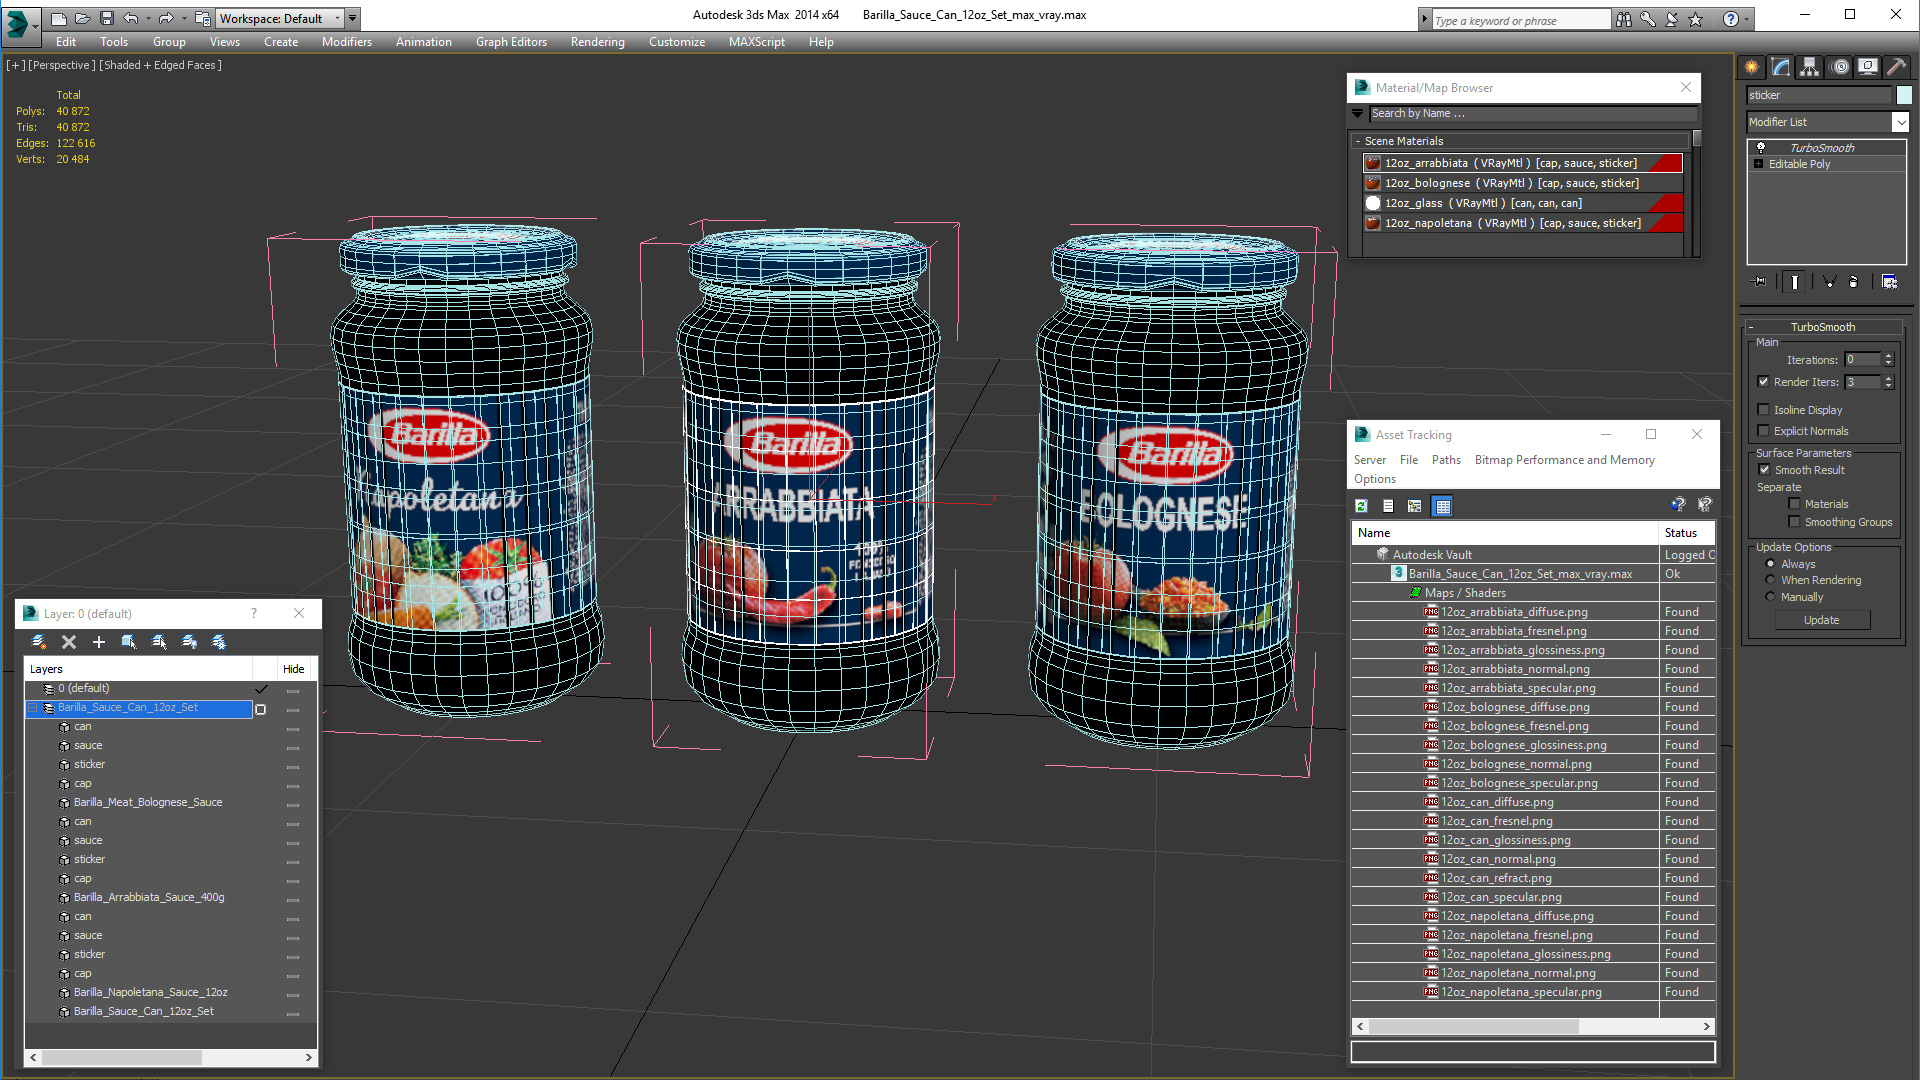The image size is (1920, 1080).
Task: Enable Isoline Display checkbox
Action: pyautogui.click(x=1764, y=409)
